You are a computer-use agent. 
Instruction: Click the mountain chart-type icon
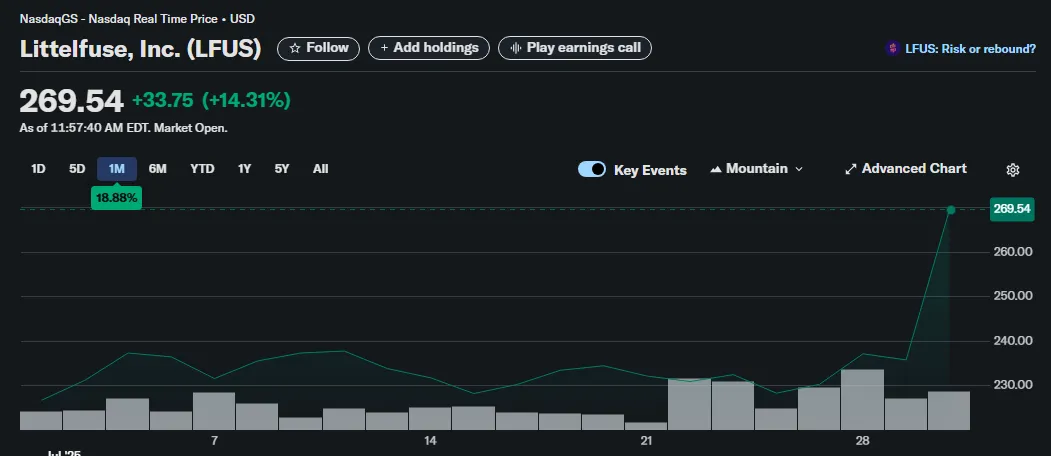click(715, 169)
